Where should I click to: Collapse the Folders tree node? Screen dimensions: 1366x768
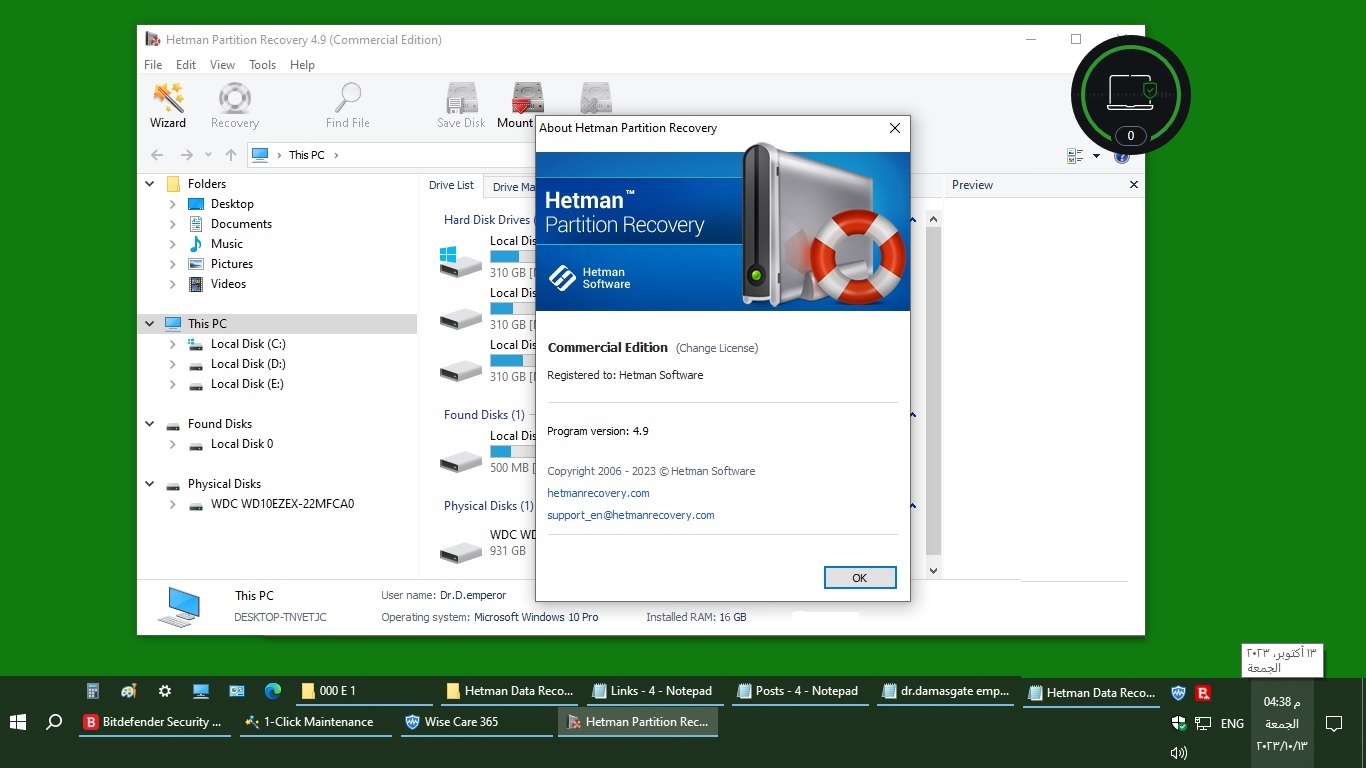pyautogui.click(x=150, y=184)
